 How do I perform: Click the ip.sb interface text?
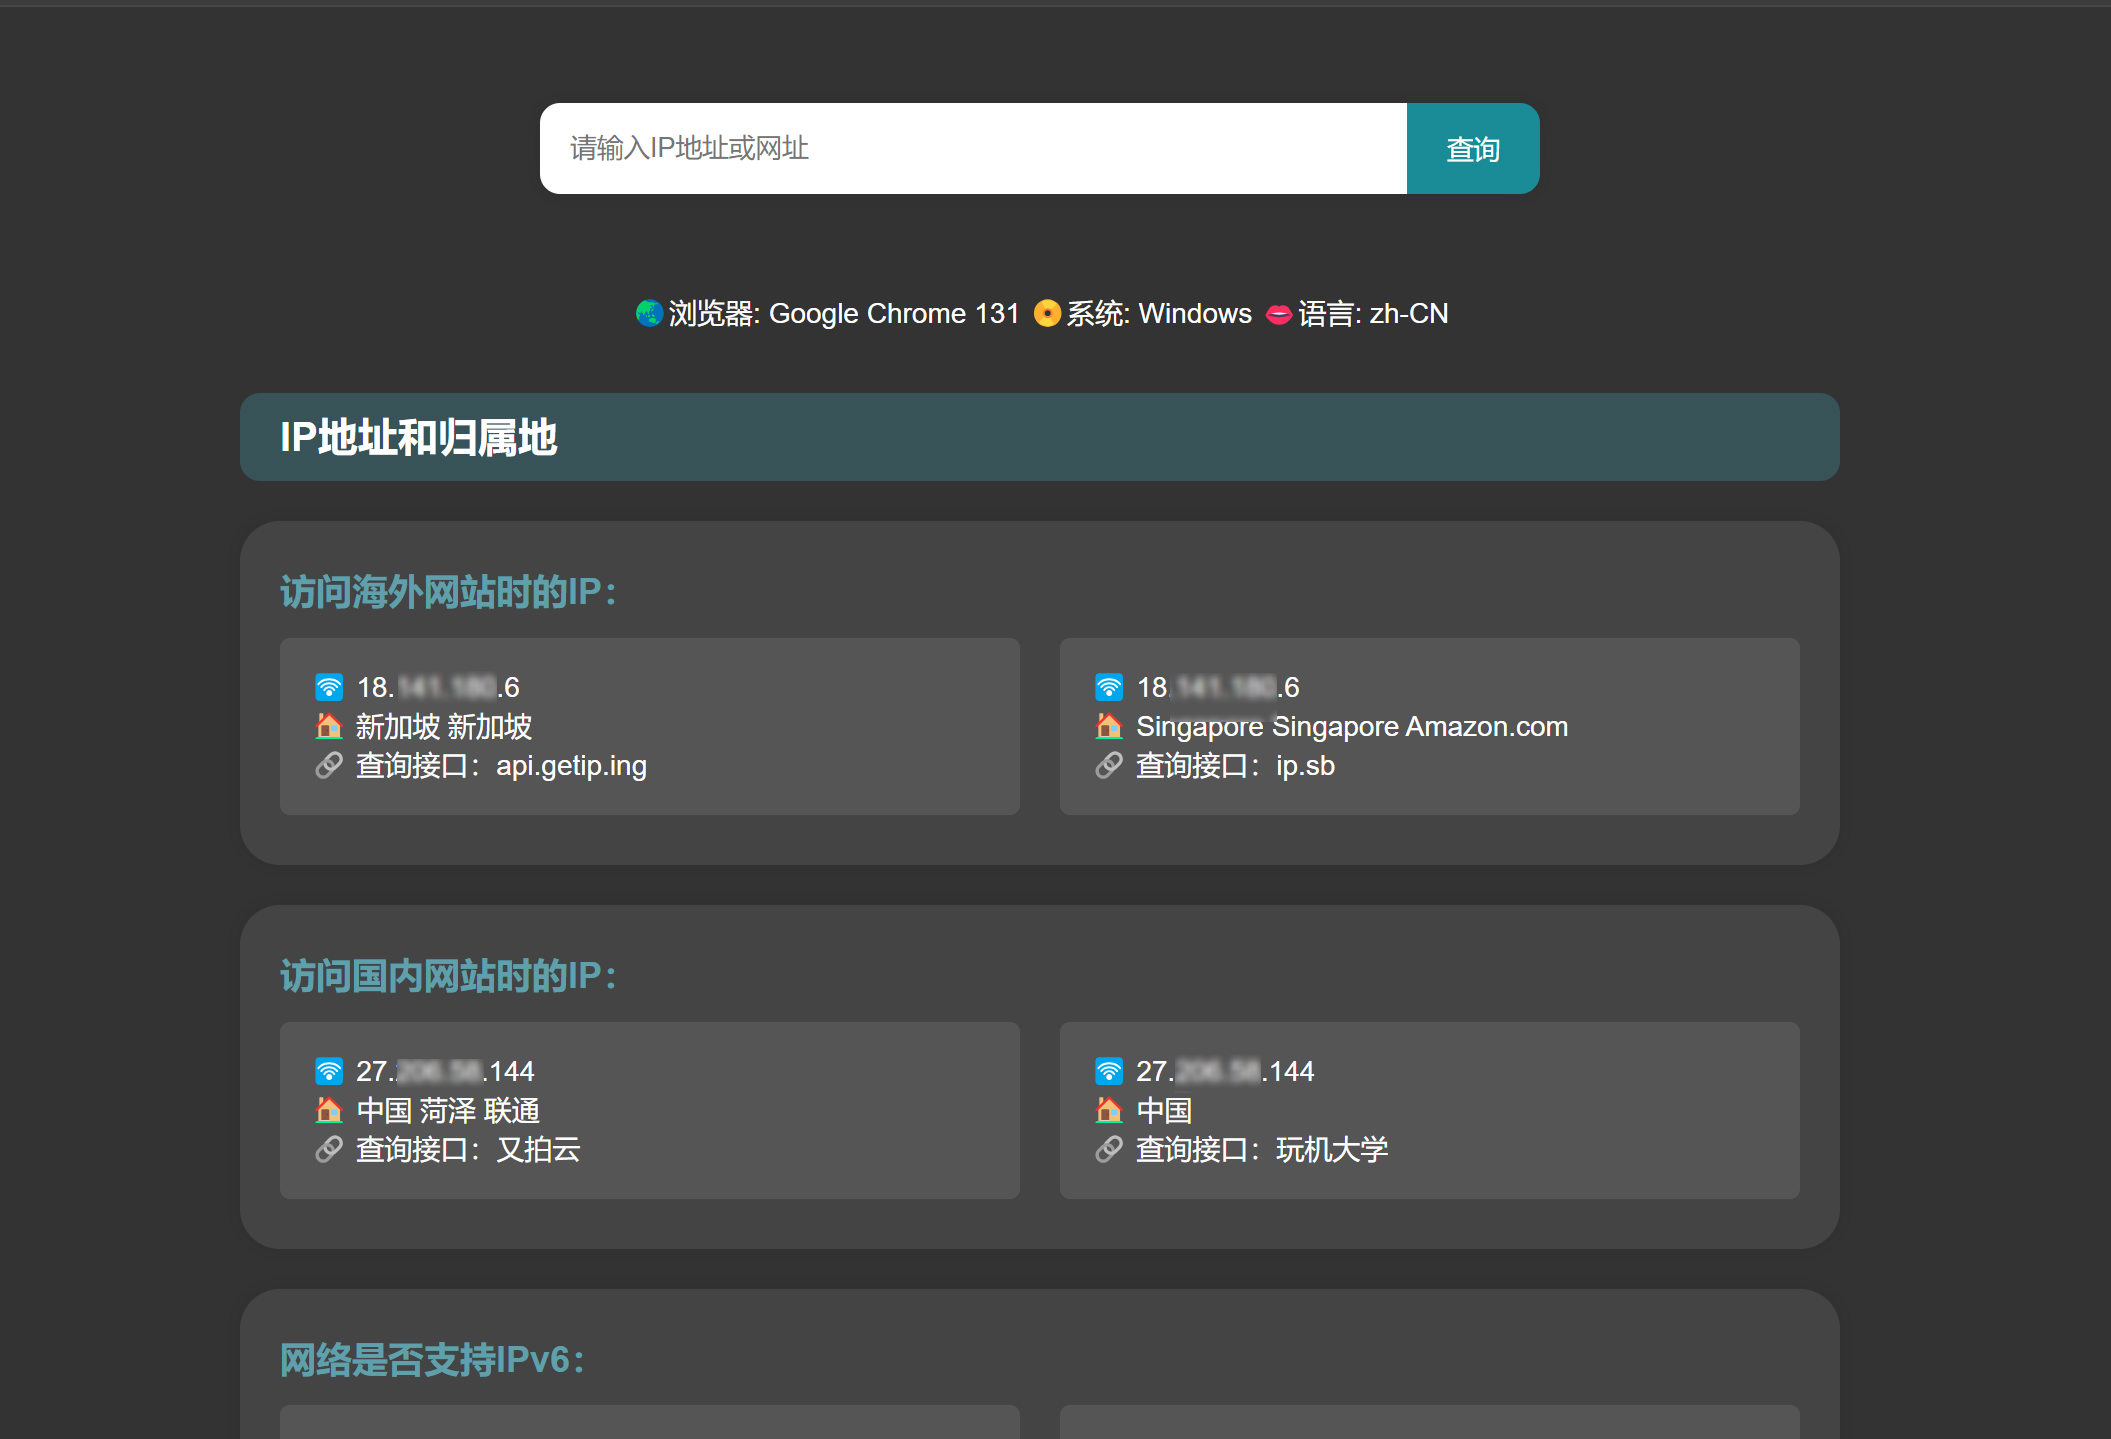click(1305, 766)
